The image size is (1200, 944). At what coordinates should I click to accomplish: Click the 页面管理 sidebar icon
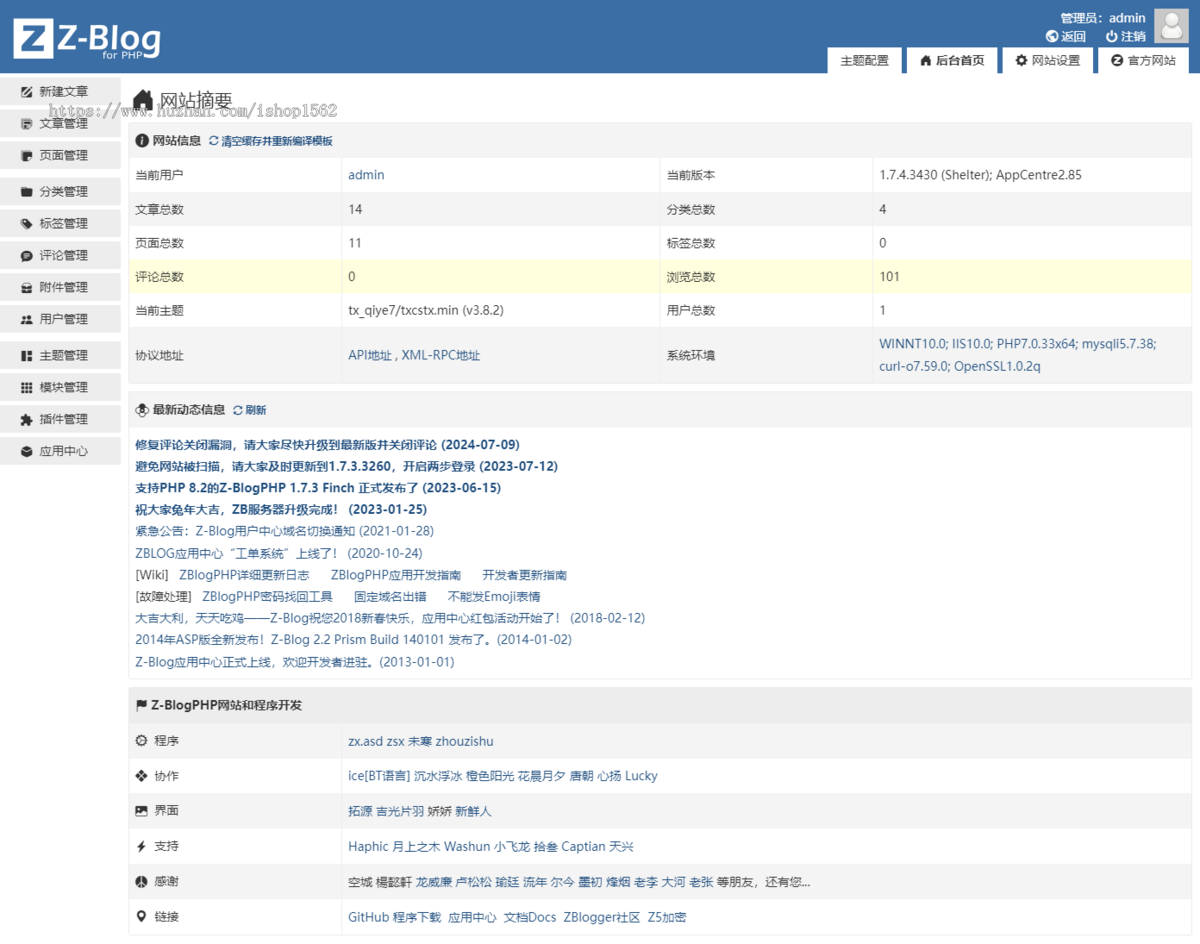27,155
